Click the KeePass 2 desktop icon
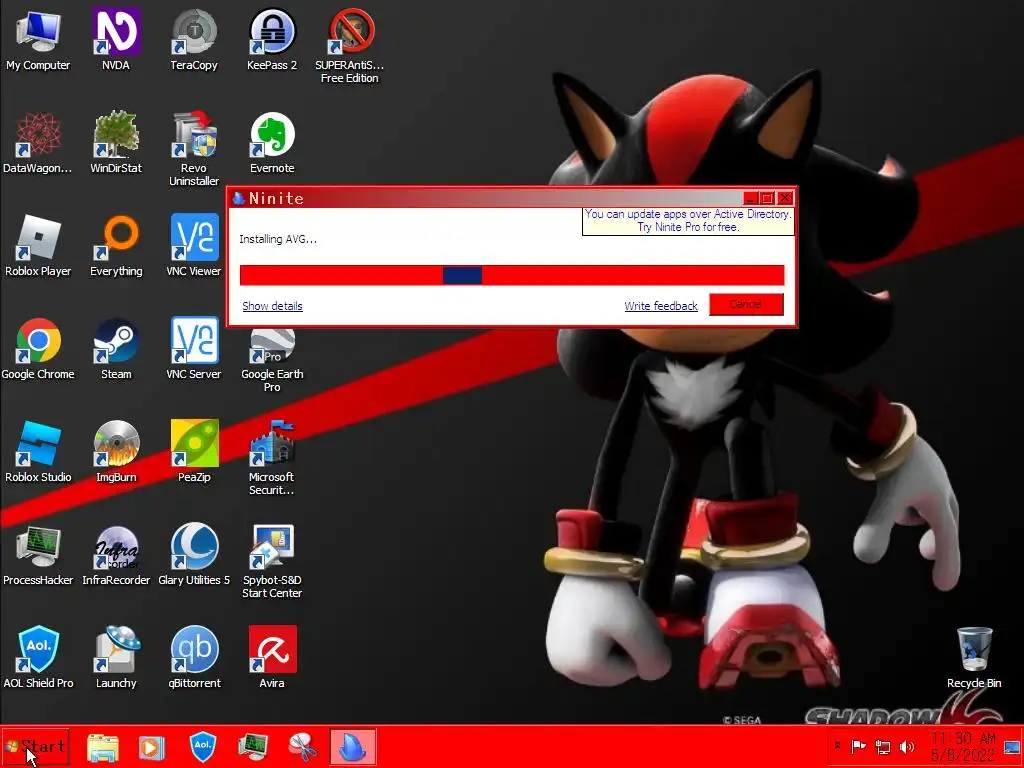Image resolution: width=1024 pixels, height=768 pixels. [x=272, y=40]
